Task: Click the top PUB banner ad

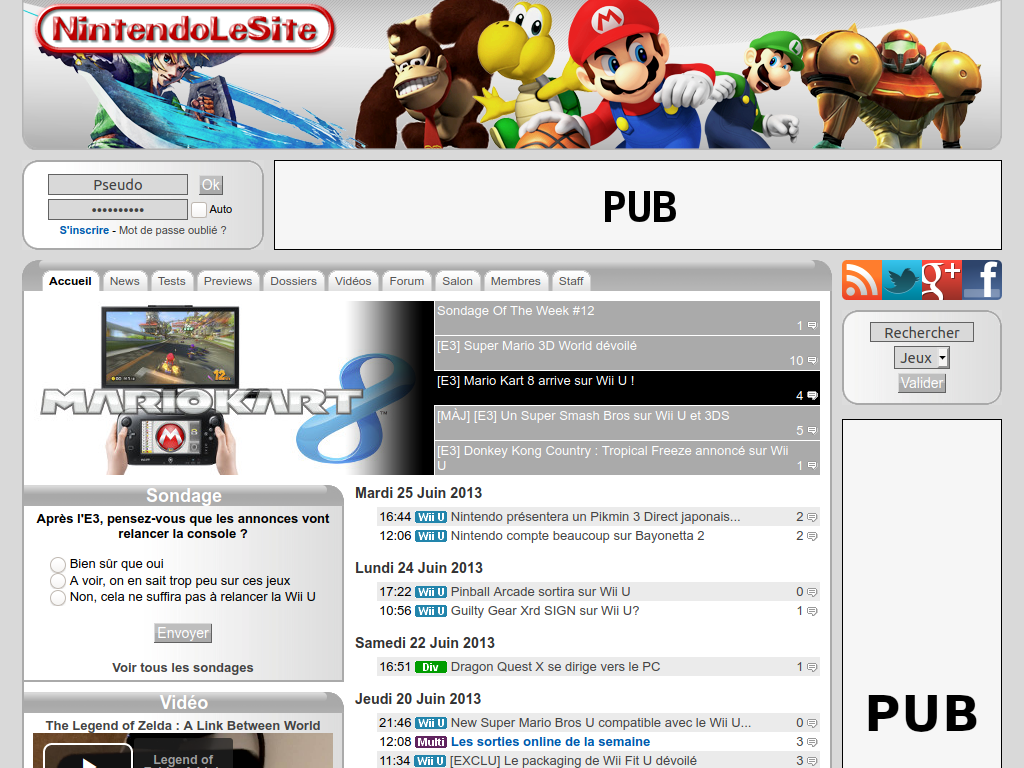Action: 638,205
